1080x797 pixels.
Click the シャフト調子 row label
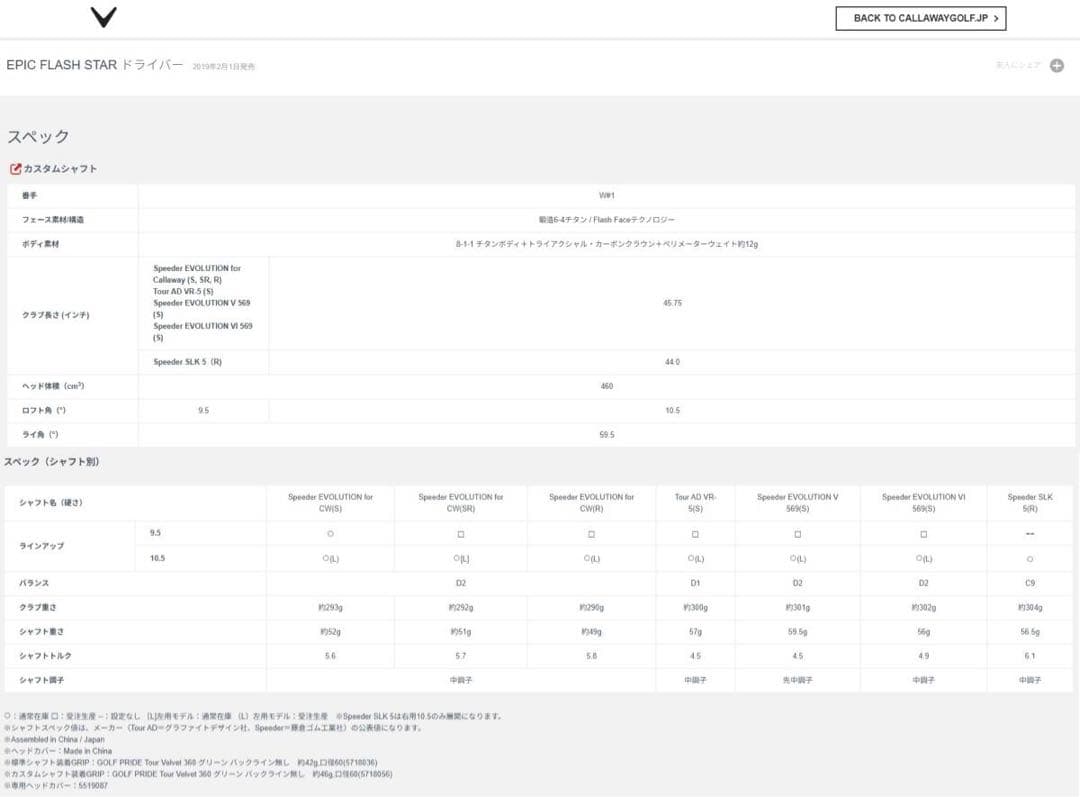coord(41,680)
